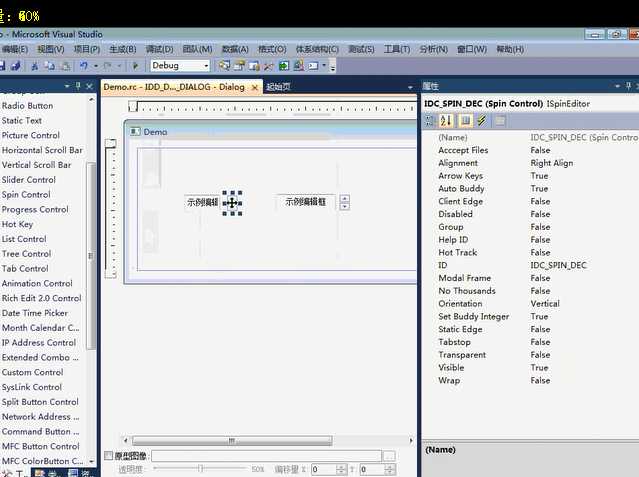The image size is (639, 477).
Task: Close the Demo.rc Dialog tab
Action: click(255, 88)
